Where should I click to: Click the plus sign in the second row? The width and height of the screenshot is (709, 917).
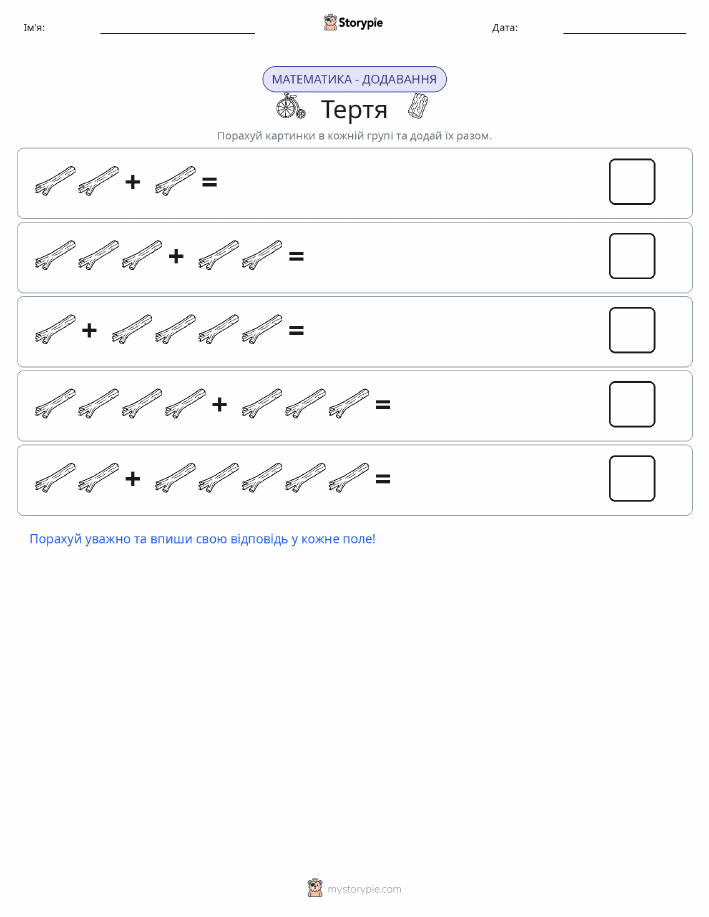[175, 256]
